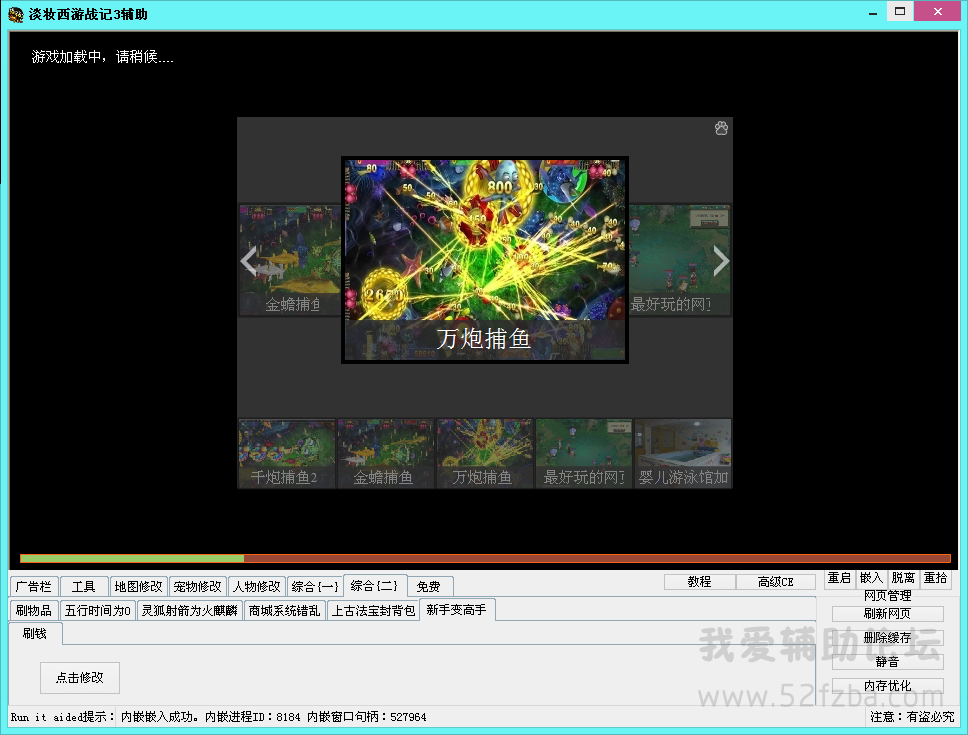Select the 商城系统错乱 sub-tab
The width and height of the screenshot is (968, 735).
(284, 610)
